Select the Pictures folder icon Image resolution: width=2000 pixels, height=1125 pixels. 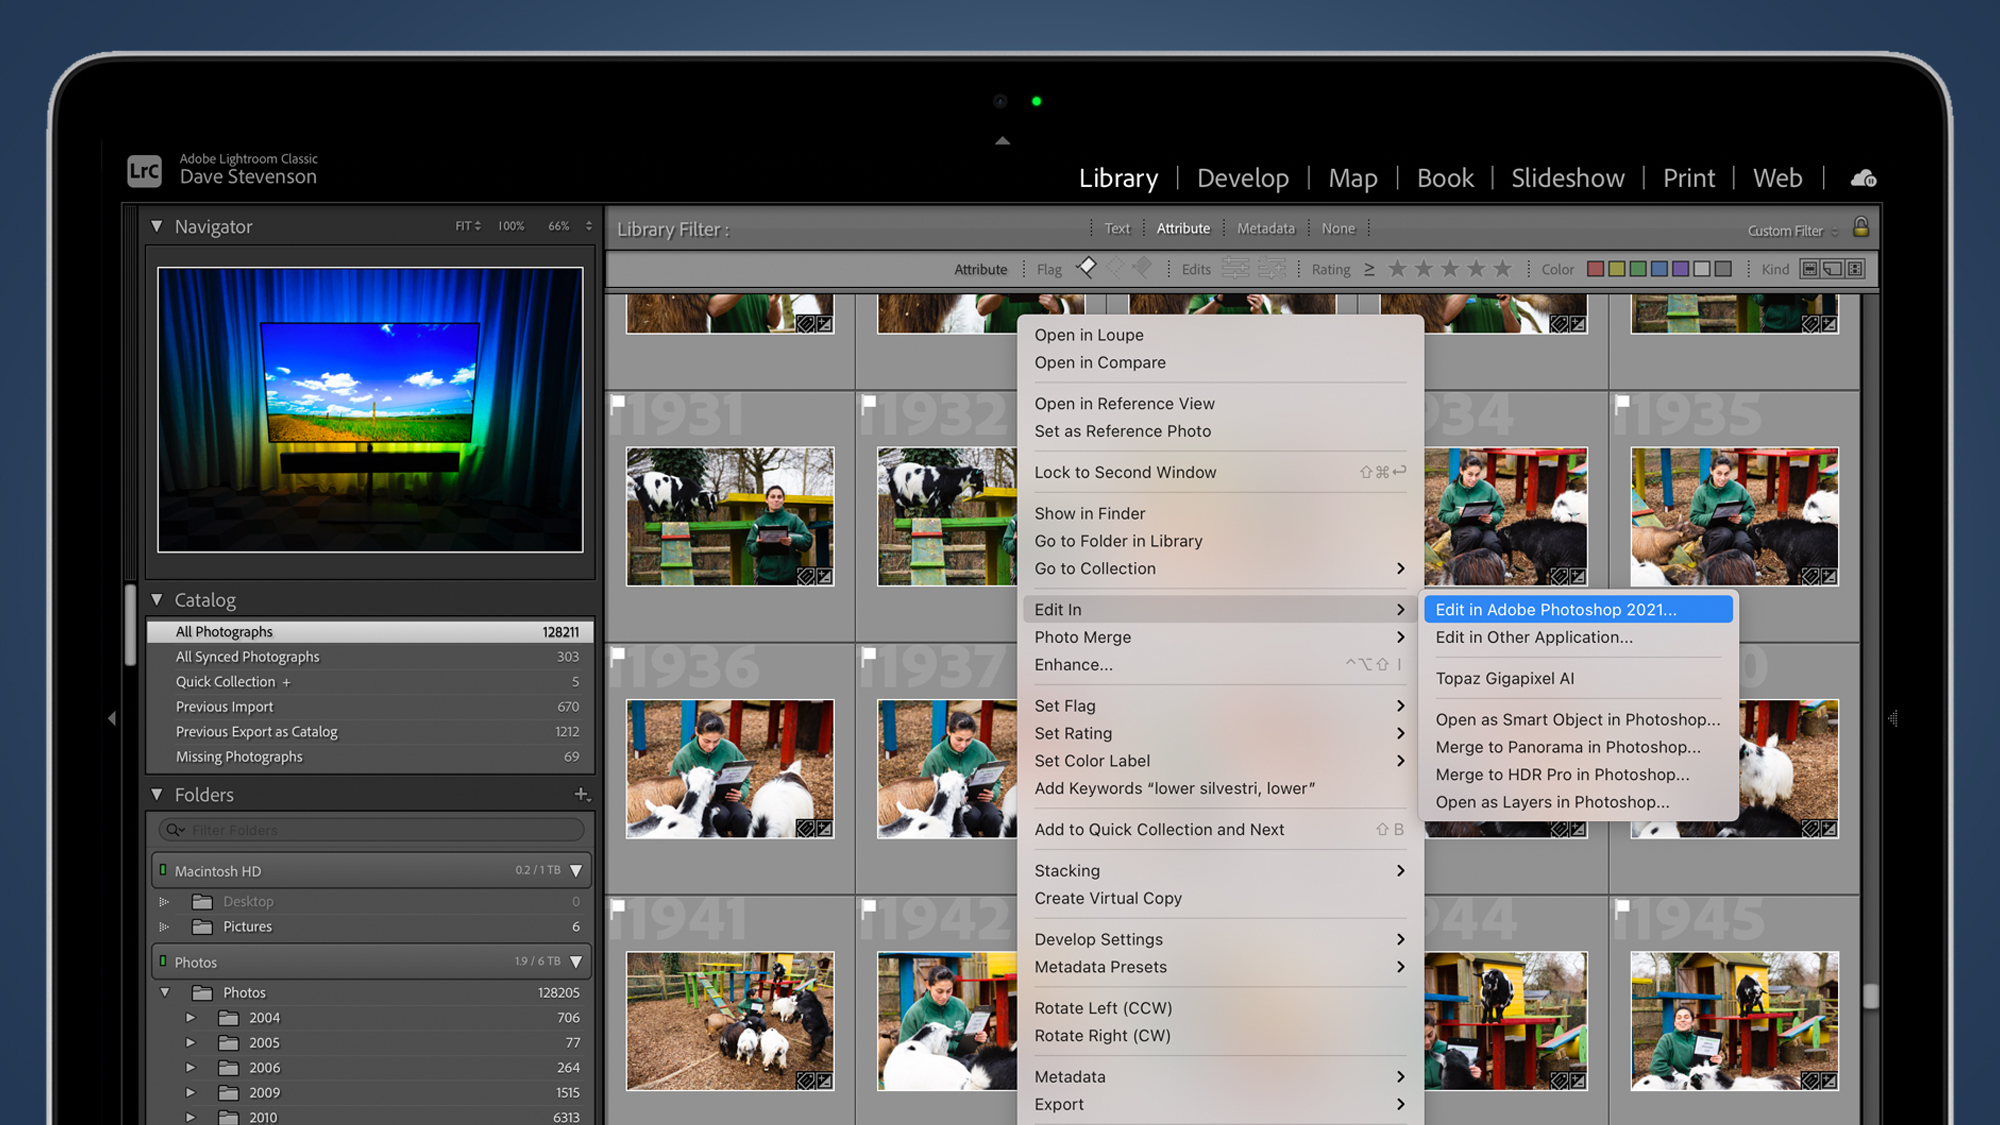(202, 926)
